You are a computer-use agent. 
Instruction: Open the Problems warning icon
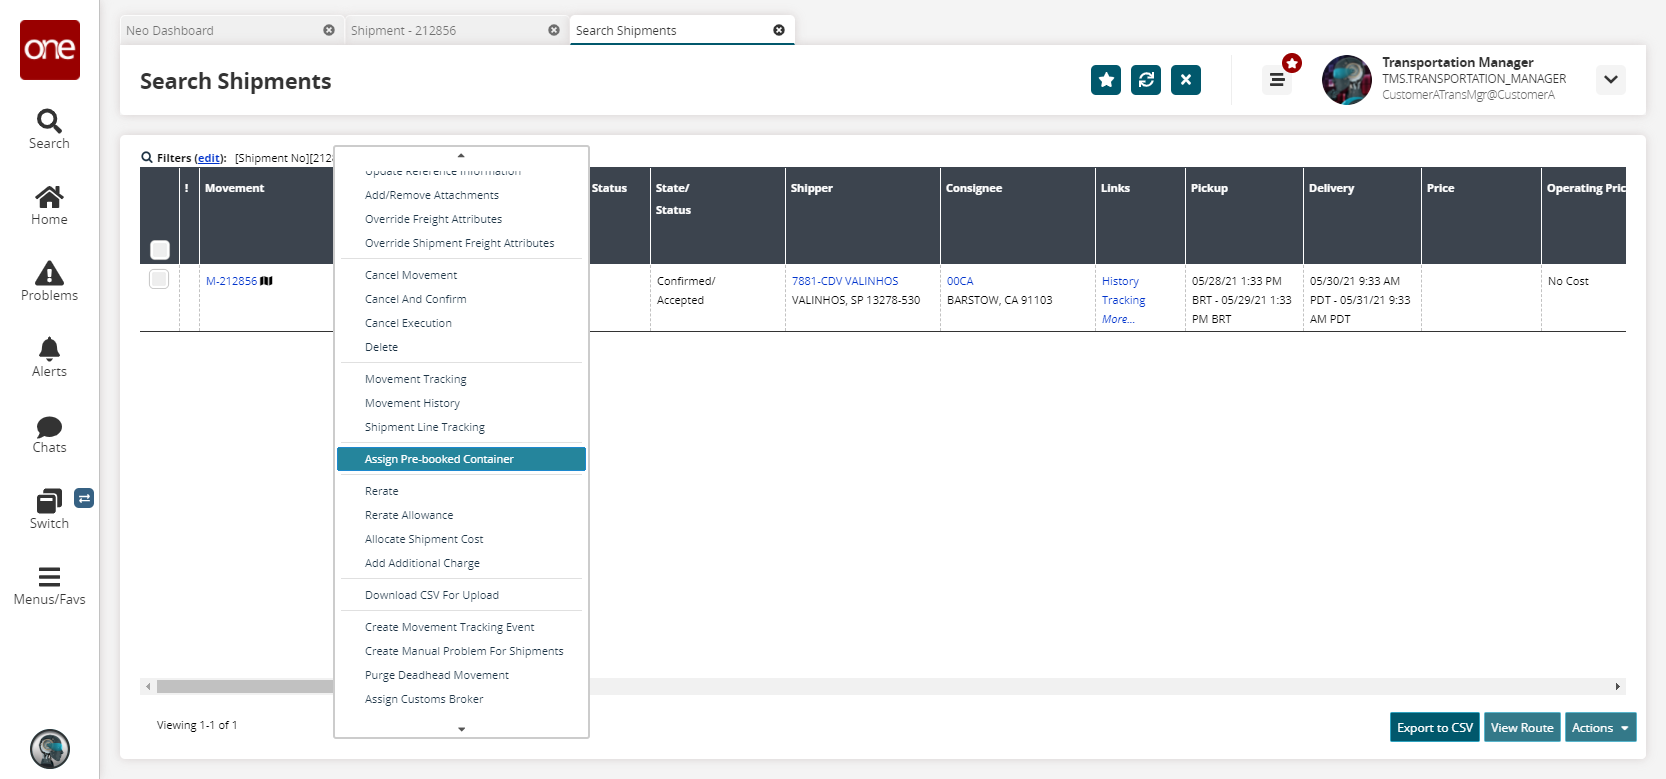49,273
